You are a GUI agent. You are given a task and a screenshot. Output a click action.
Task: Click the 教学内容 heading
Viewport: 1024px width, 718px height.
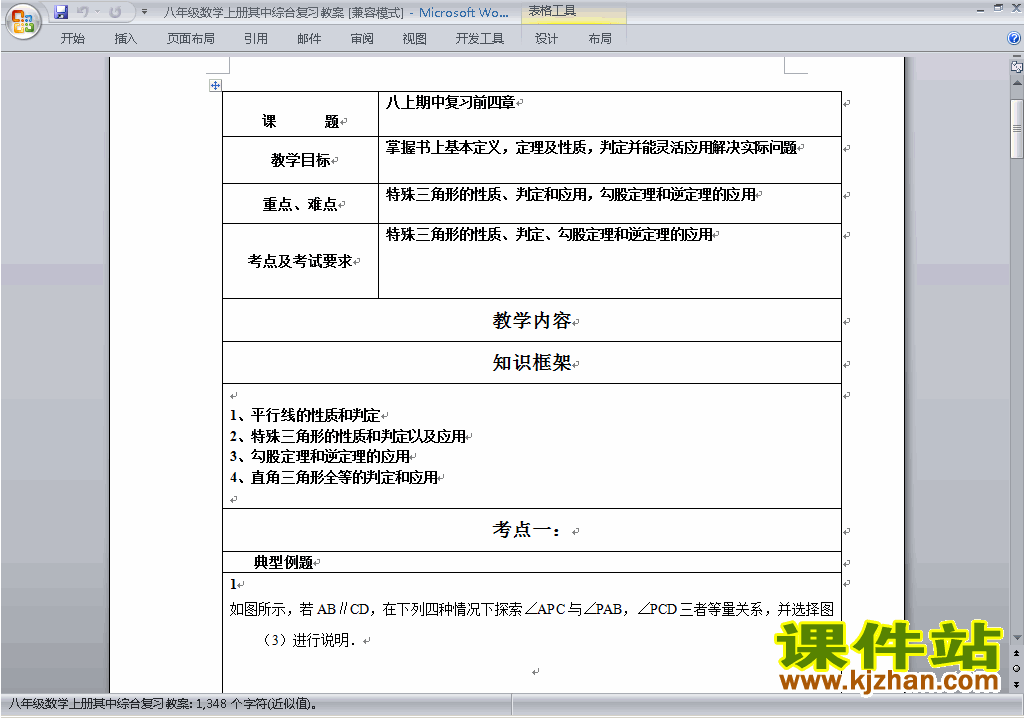click(x=532, y=321)
